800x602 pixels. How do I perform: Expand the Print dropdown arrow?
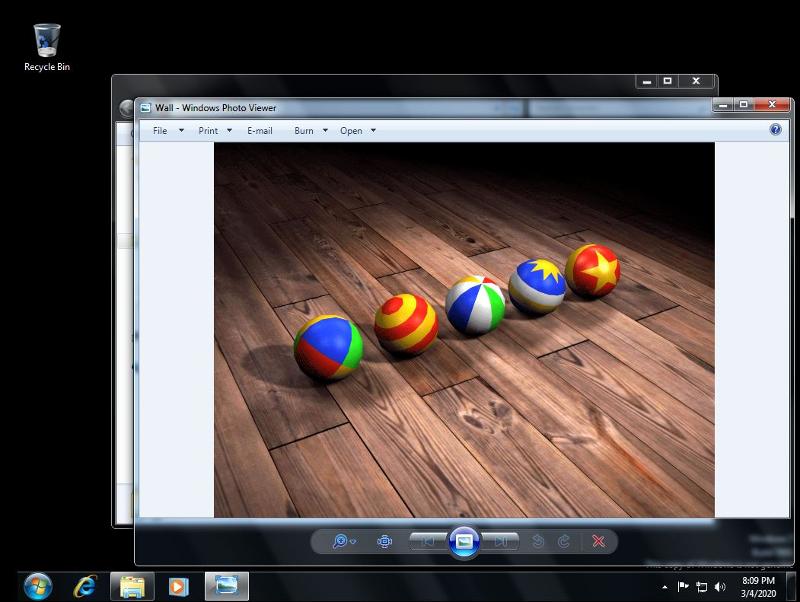[230, 131]
